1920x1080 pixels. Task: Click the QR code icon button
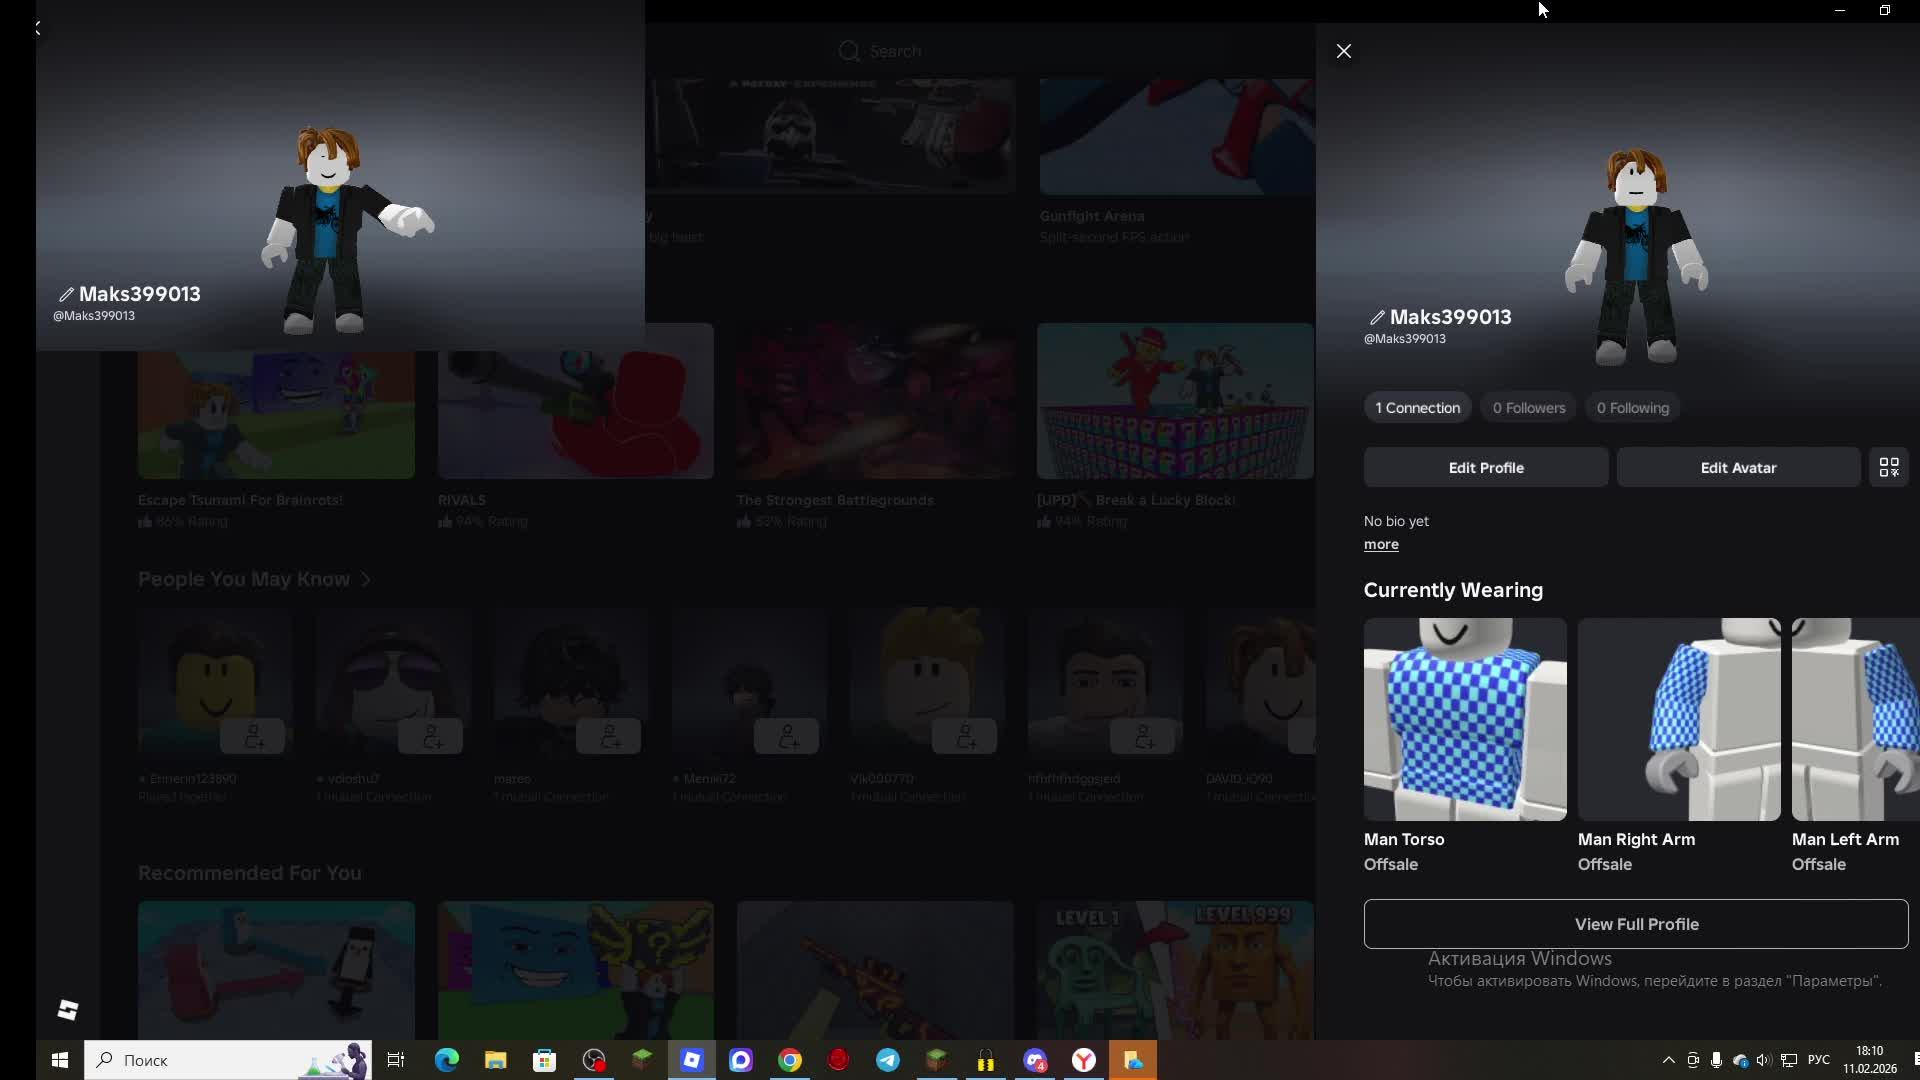[1888, 467]
